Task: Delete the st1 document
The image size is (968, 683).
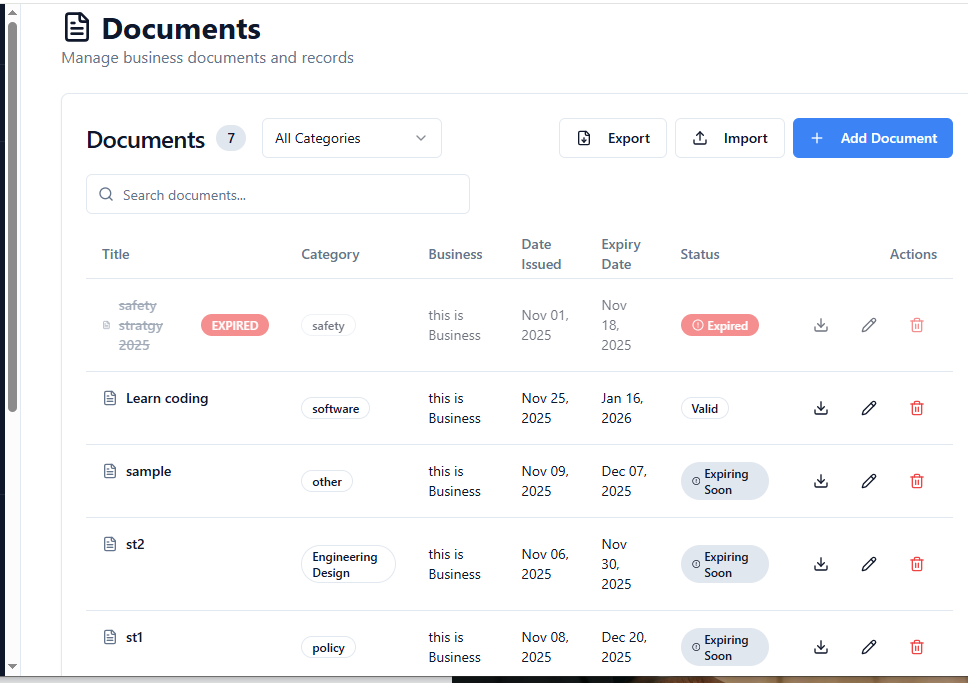Action: point(917,647)
